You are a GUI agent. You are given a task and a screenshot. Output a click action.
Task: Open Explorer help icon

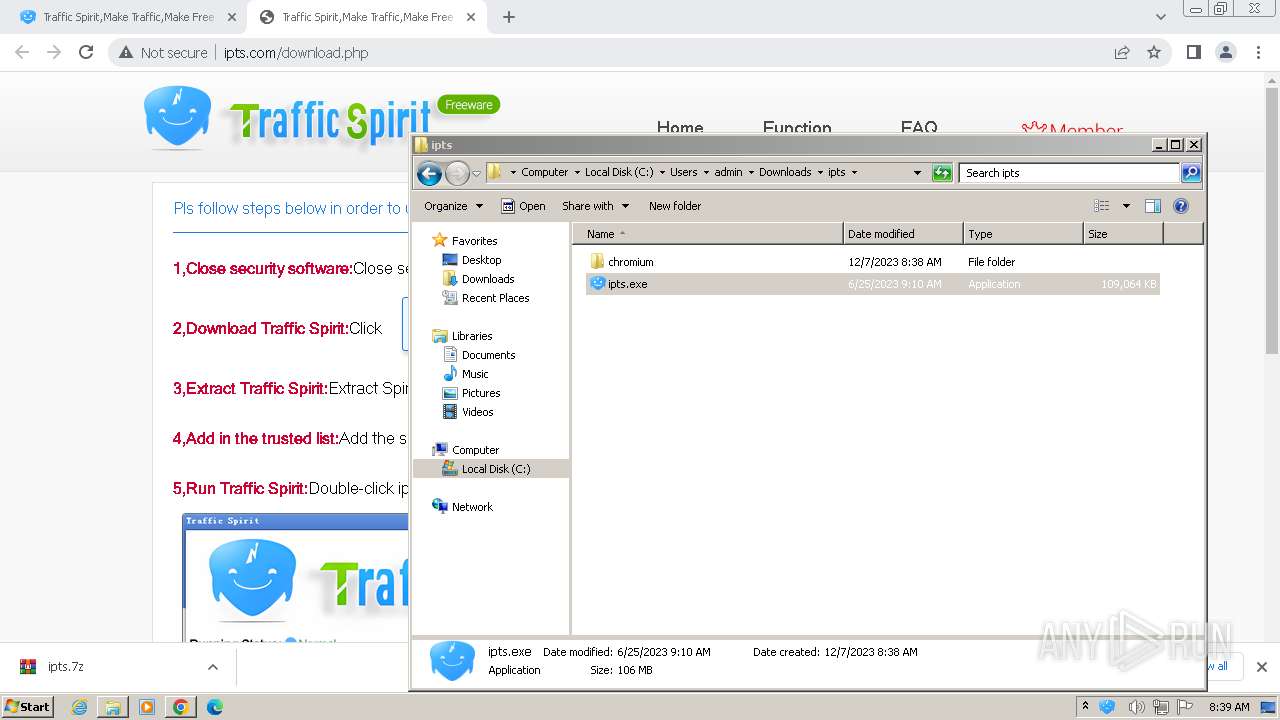point(1180,206)
